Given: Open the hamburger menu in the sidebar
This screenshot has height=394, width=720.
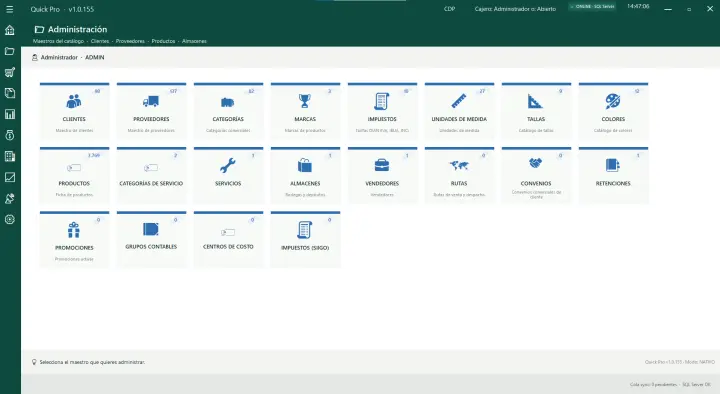Looking at the screenshot, I should point(10,9).
